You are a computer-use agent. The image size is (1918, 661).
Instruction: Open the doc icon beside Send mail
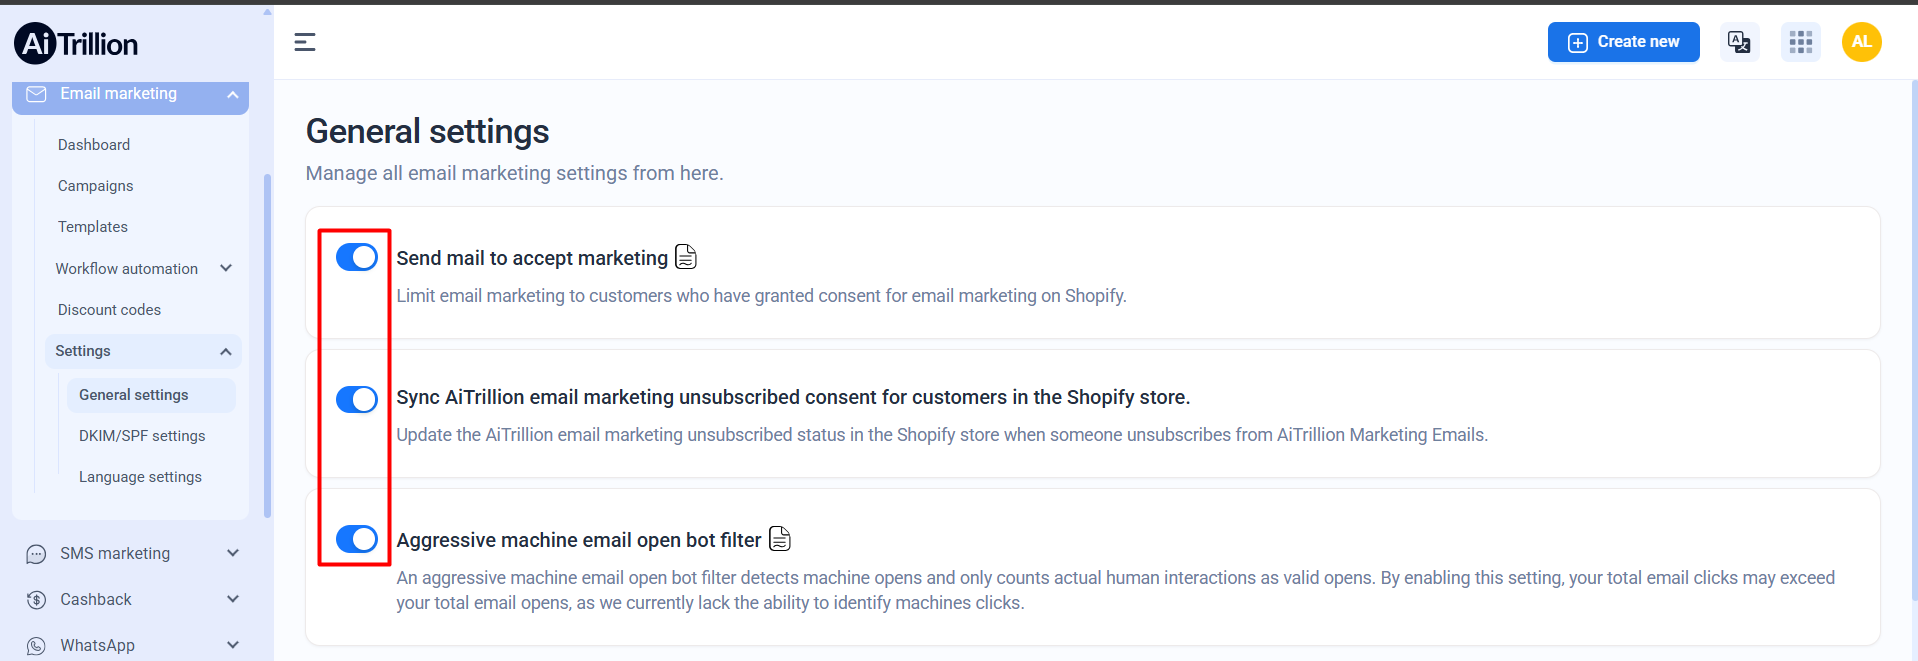click(x=686, y=257)
